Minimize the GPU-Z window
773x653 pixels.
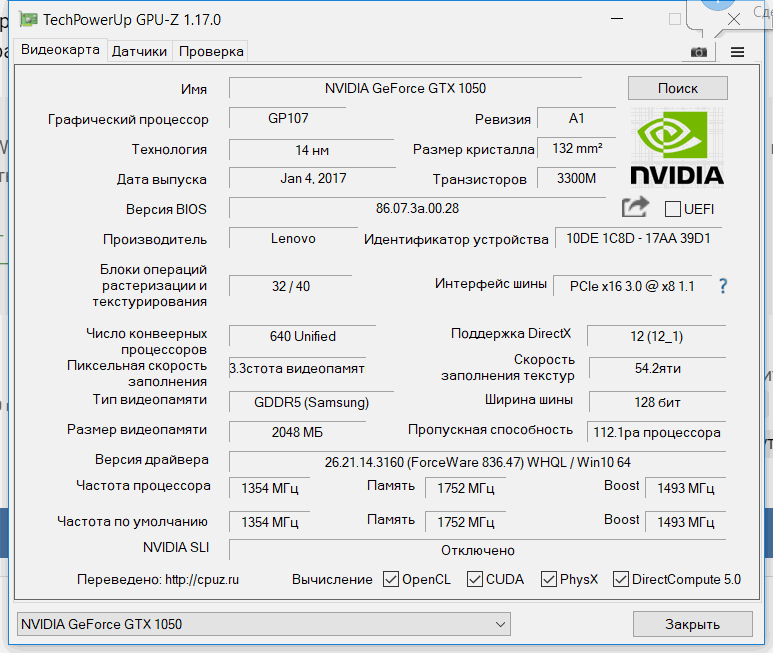pos(617,19)
